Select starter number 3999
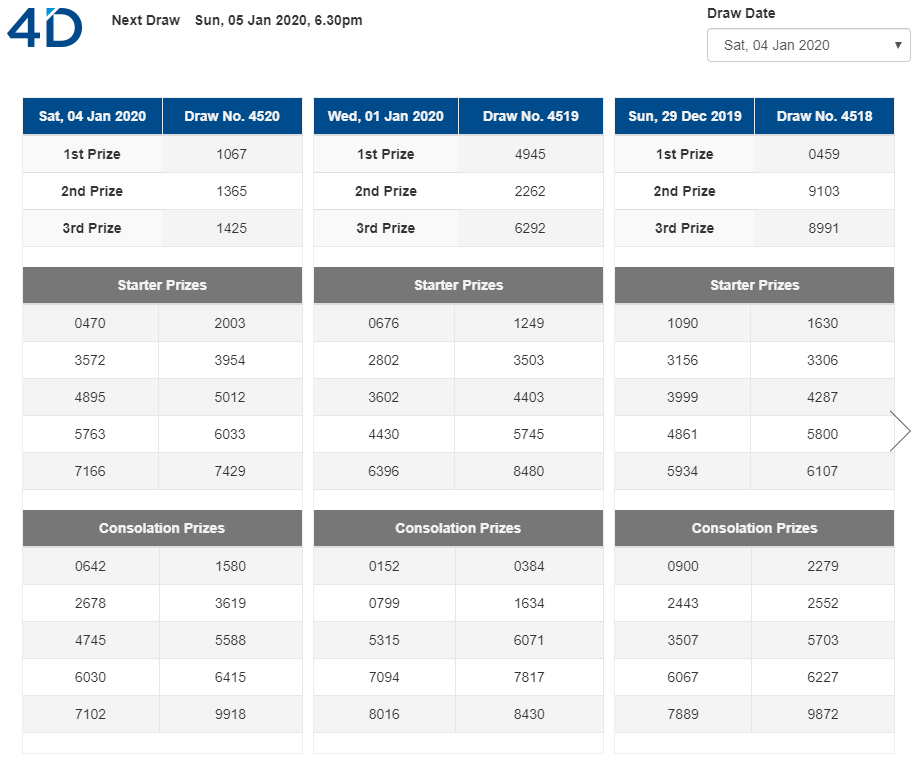 pos(683,397)
